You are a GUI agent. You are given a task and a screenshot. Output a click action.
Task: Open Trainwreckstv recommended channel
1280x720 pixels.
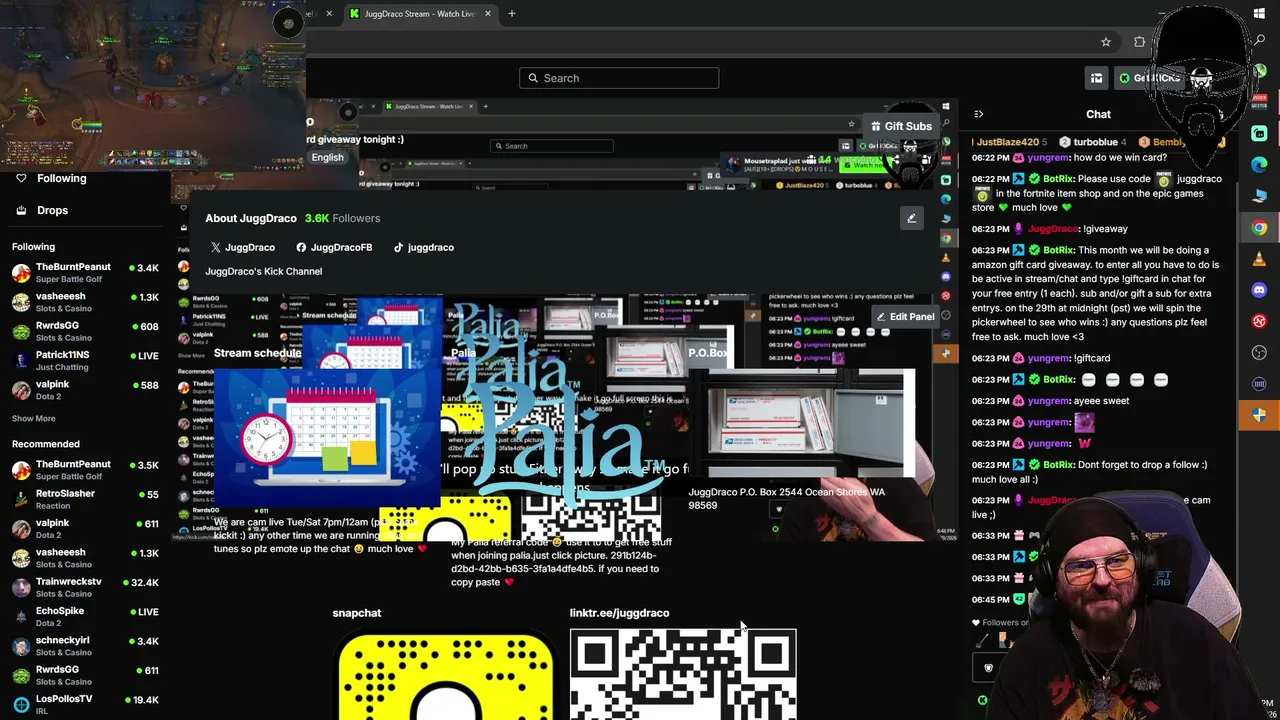(x=85, y=587)
